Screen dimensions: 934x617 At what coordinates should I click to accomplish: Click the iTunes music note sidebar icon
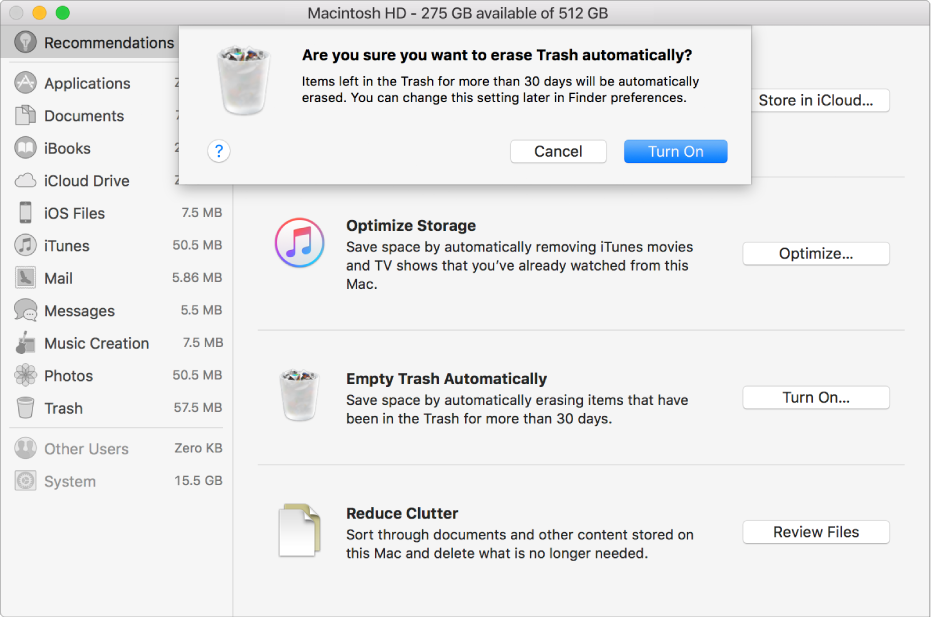[x=26, y=246]
